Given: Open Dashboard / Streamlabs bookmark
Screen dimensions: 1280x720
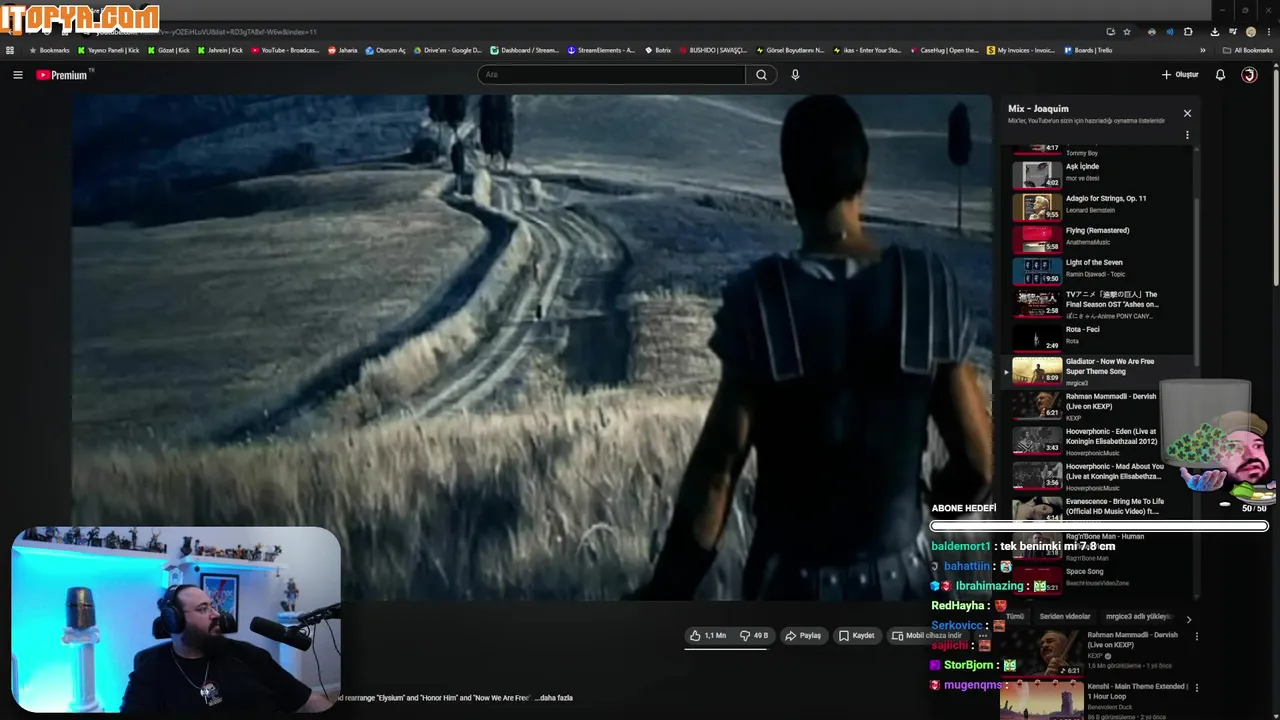Looking at the screenshot, I should pos(525,50).
